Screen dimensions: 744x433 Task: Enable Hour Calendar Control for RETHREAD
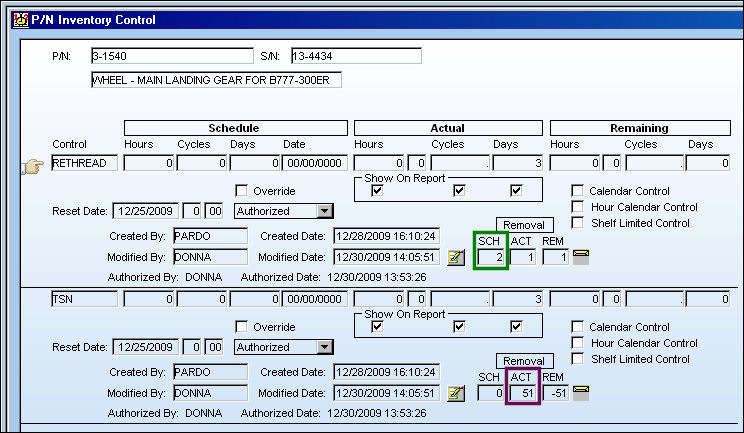tap(577, 207)
